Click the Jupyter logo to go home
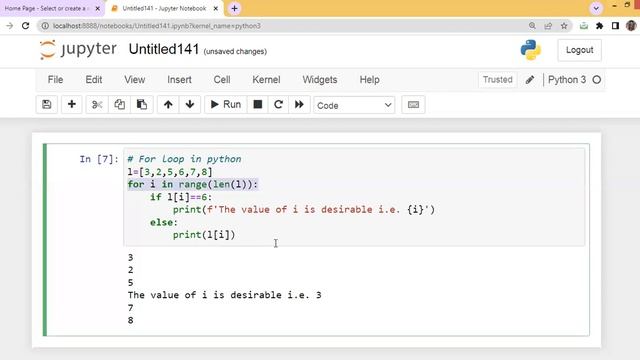640x360 pixels. click(x=78, y=50)
